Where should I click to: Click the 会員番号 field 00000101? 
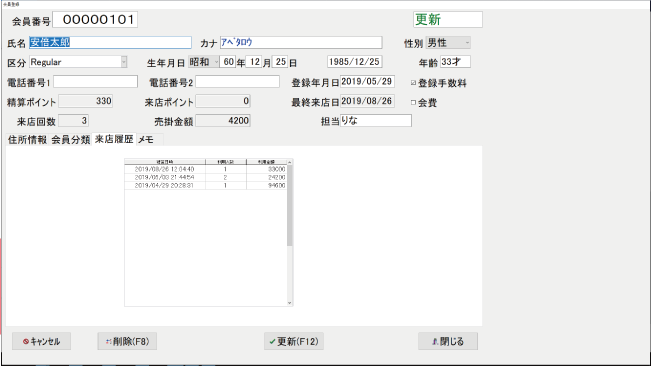tap(95, 20)
